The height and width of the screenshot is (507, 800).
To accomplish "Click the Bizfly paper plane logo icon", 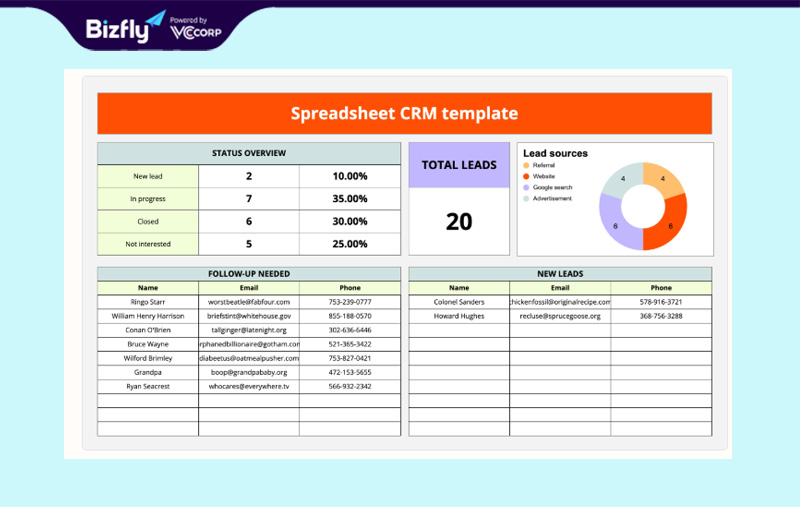I will click(155, 20).
